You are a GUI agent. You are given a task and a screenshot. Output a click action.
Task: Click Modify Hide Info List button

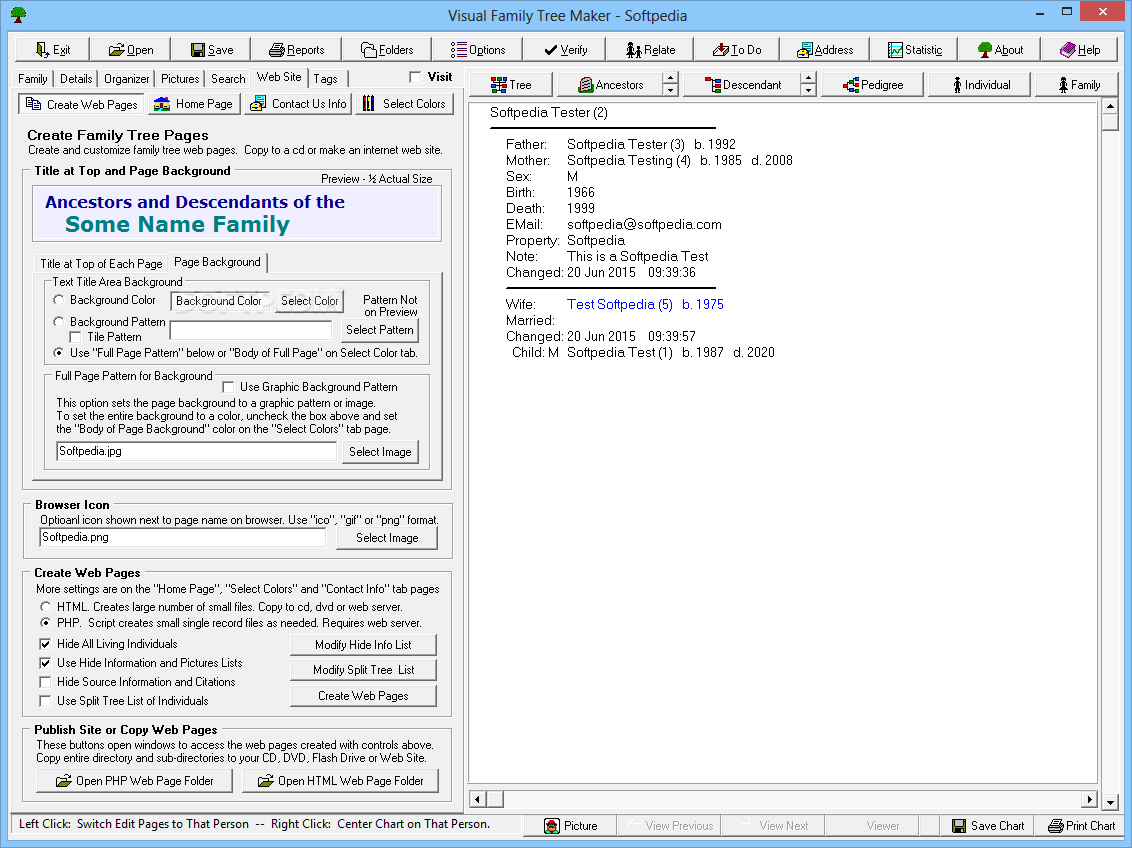363,644
